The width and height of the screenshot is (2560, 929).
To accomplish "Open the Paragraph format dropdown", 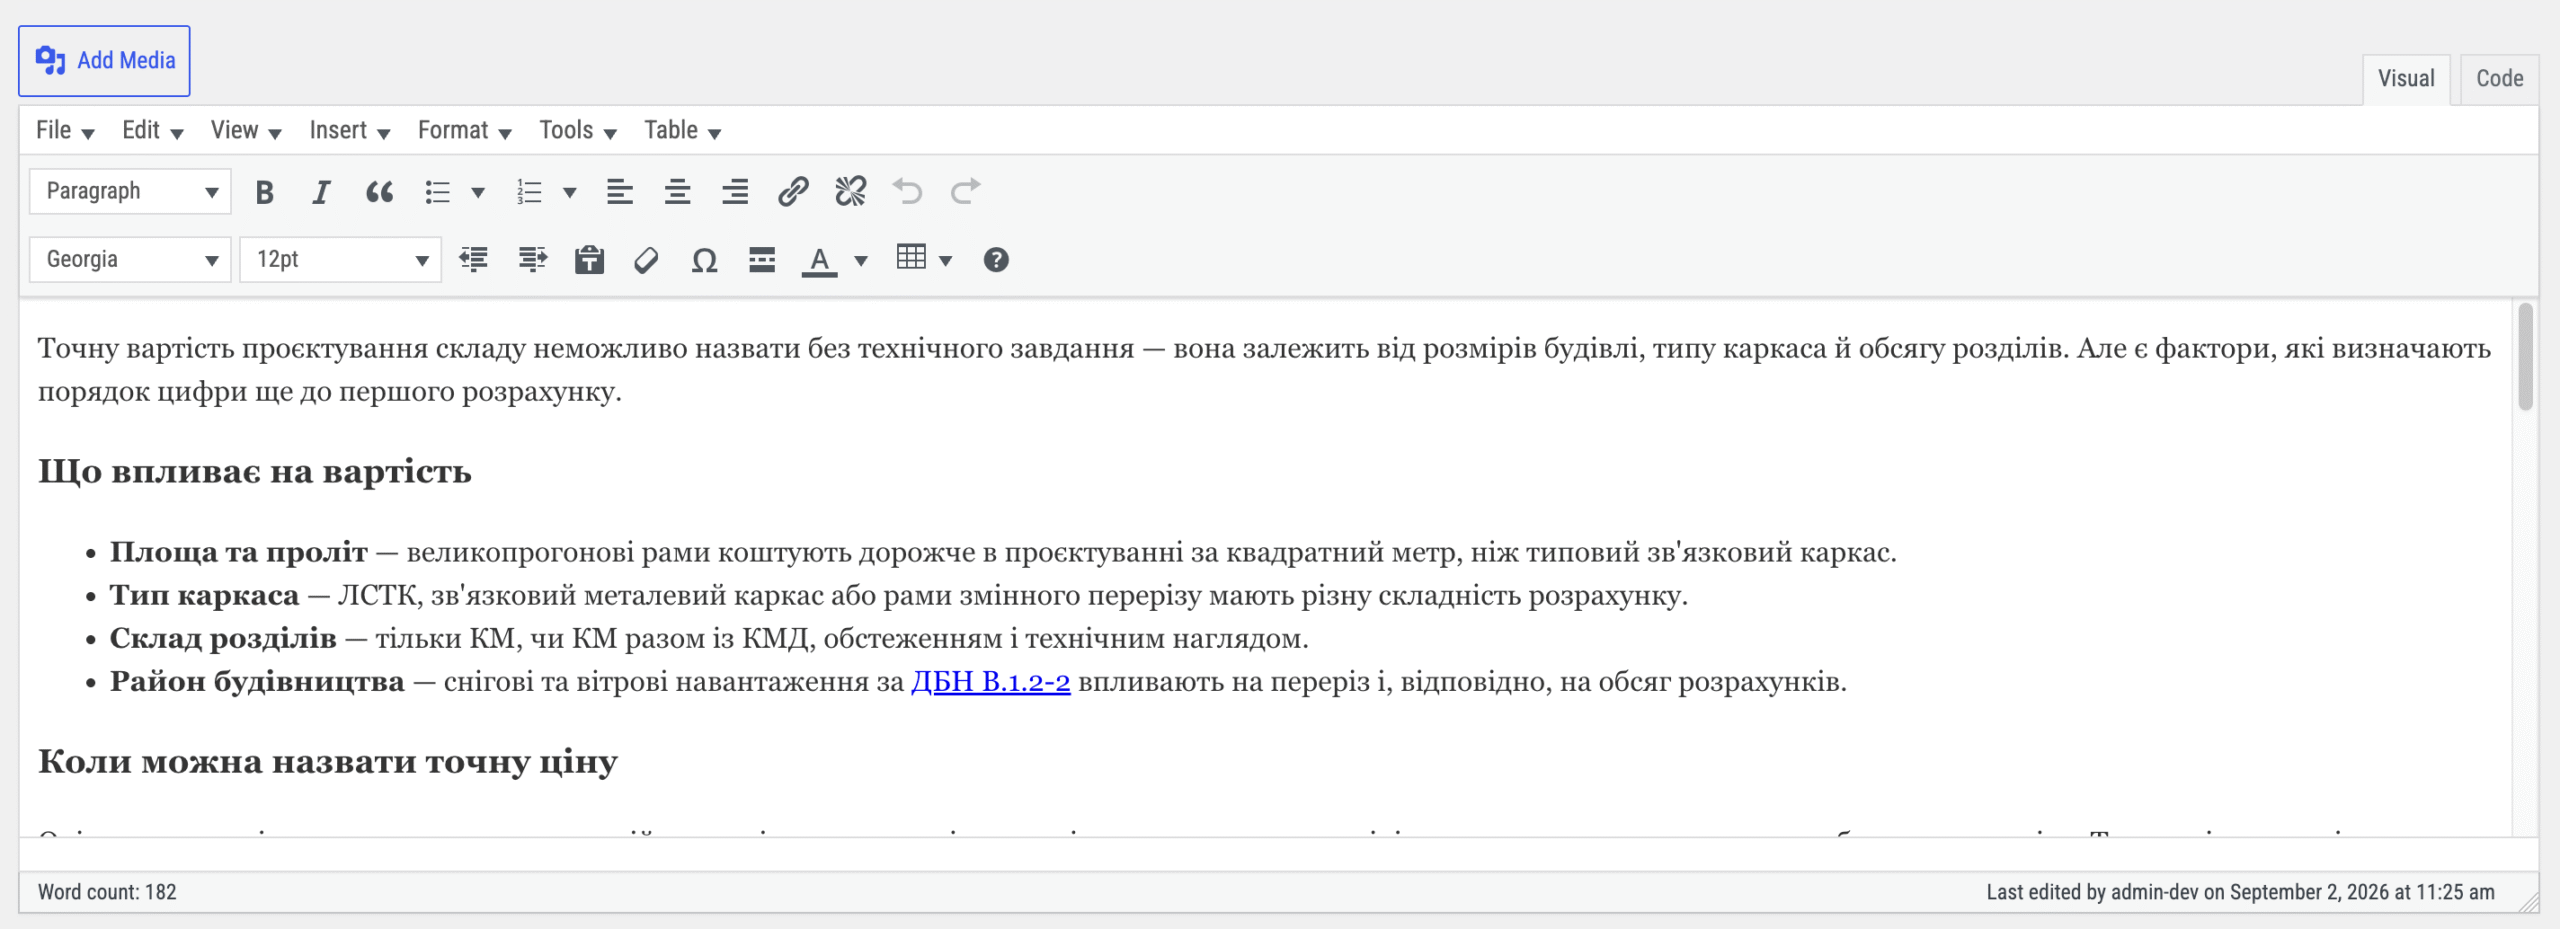I will pos(131,191).
